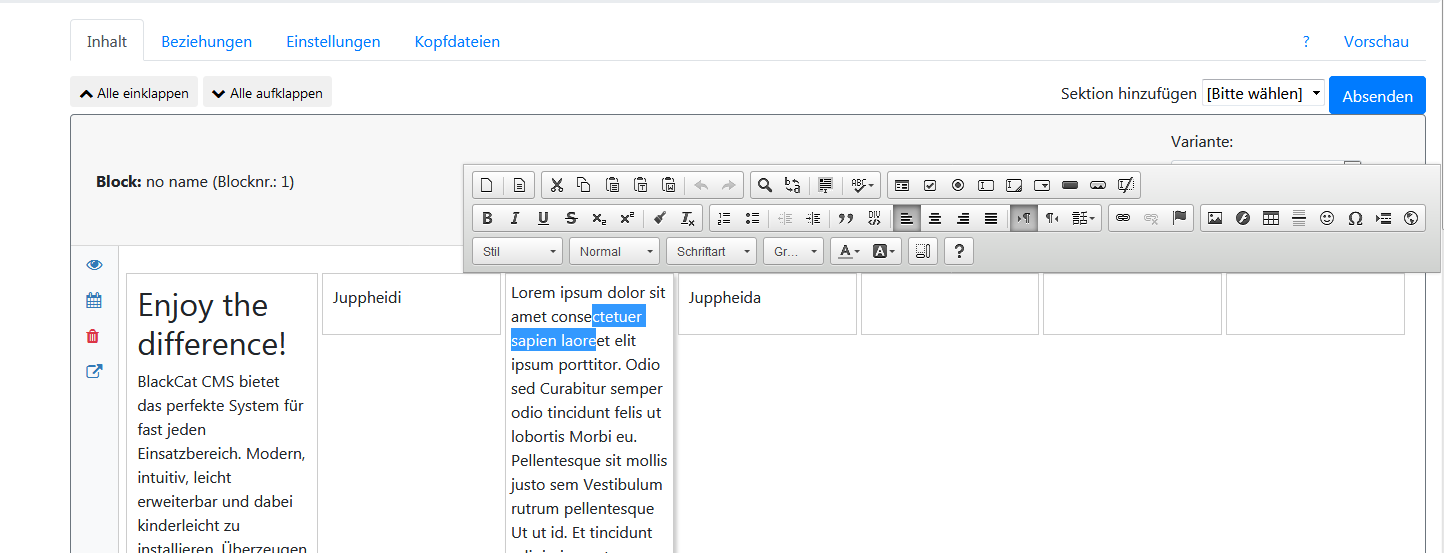Open the language selection dropdown
The image size is (1444, 553).
click(x=1084, y=218)
